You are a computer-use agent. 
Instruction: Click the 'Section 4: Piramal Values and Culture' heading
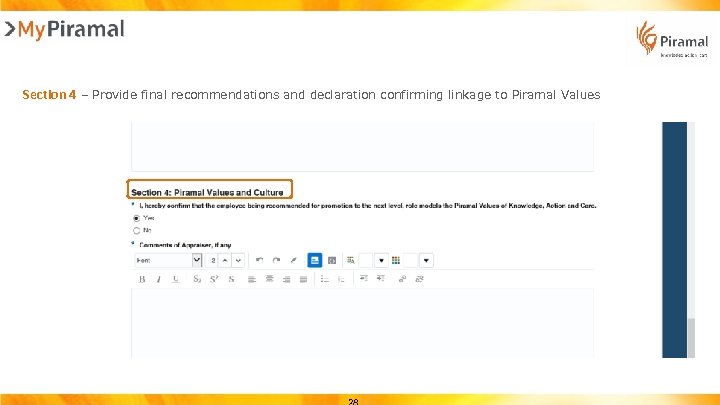pyautogui.click(x=207, y=192)
